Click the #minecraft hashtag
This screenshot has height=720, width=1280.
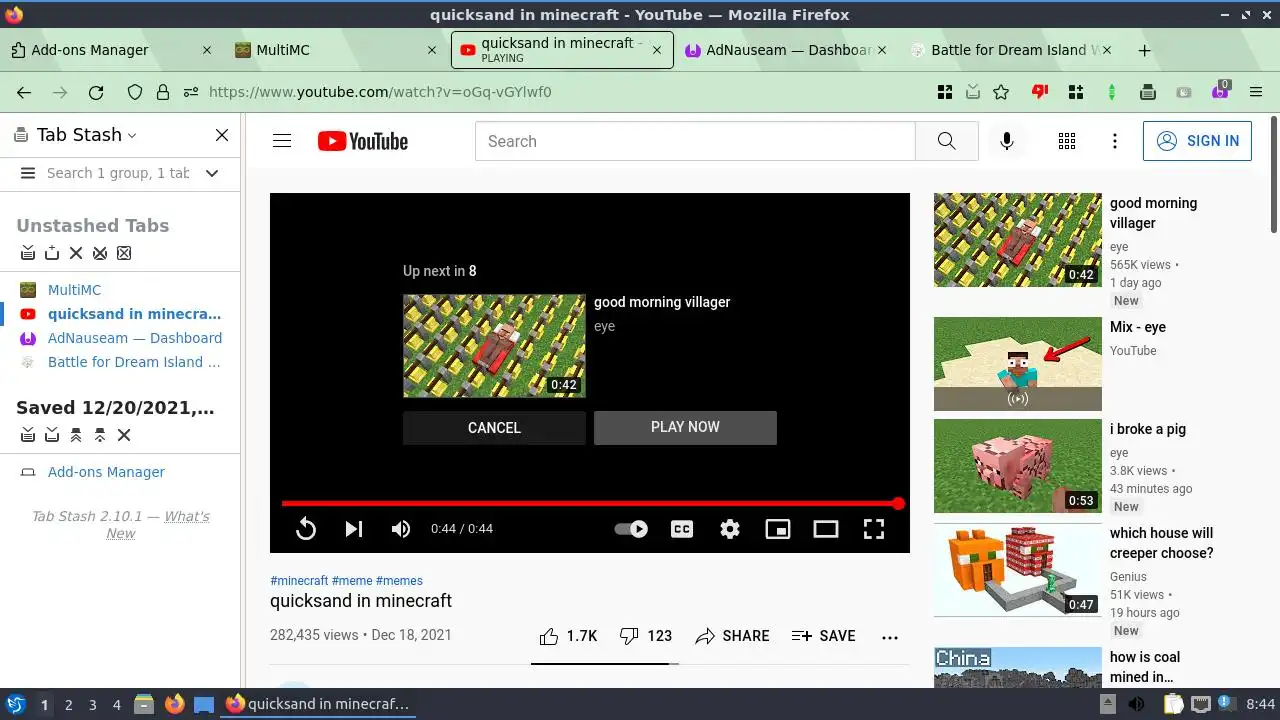pyautogui.click(x=299, y=581)
